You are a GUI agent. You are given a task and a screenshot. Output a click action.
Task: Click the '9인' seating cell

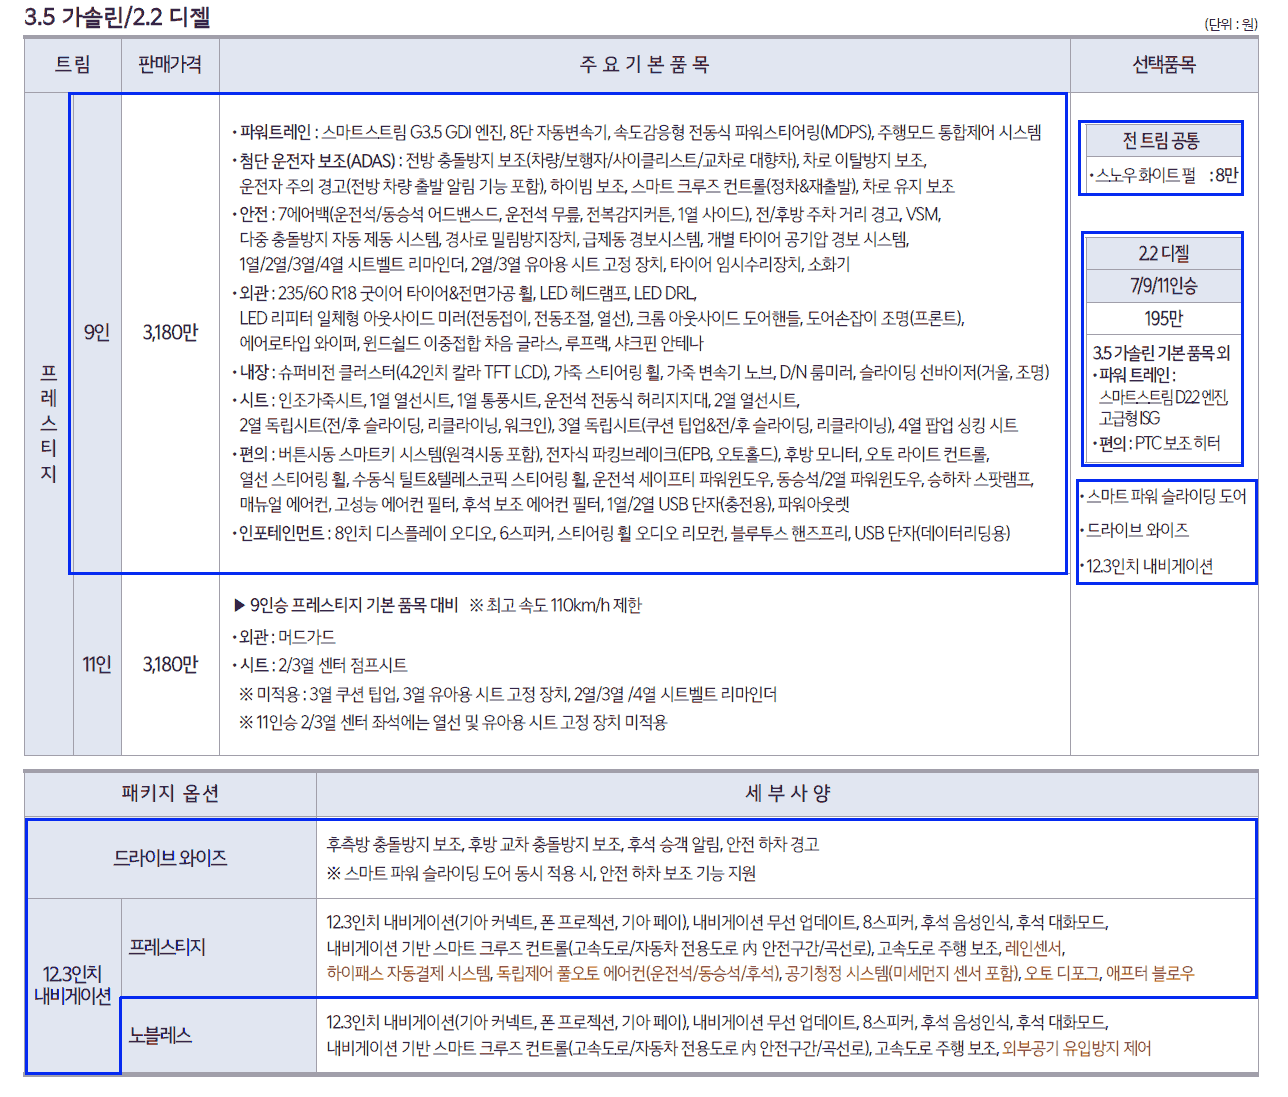[96, 332]
